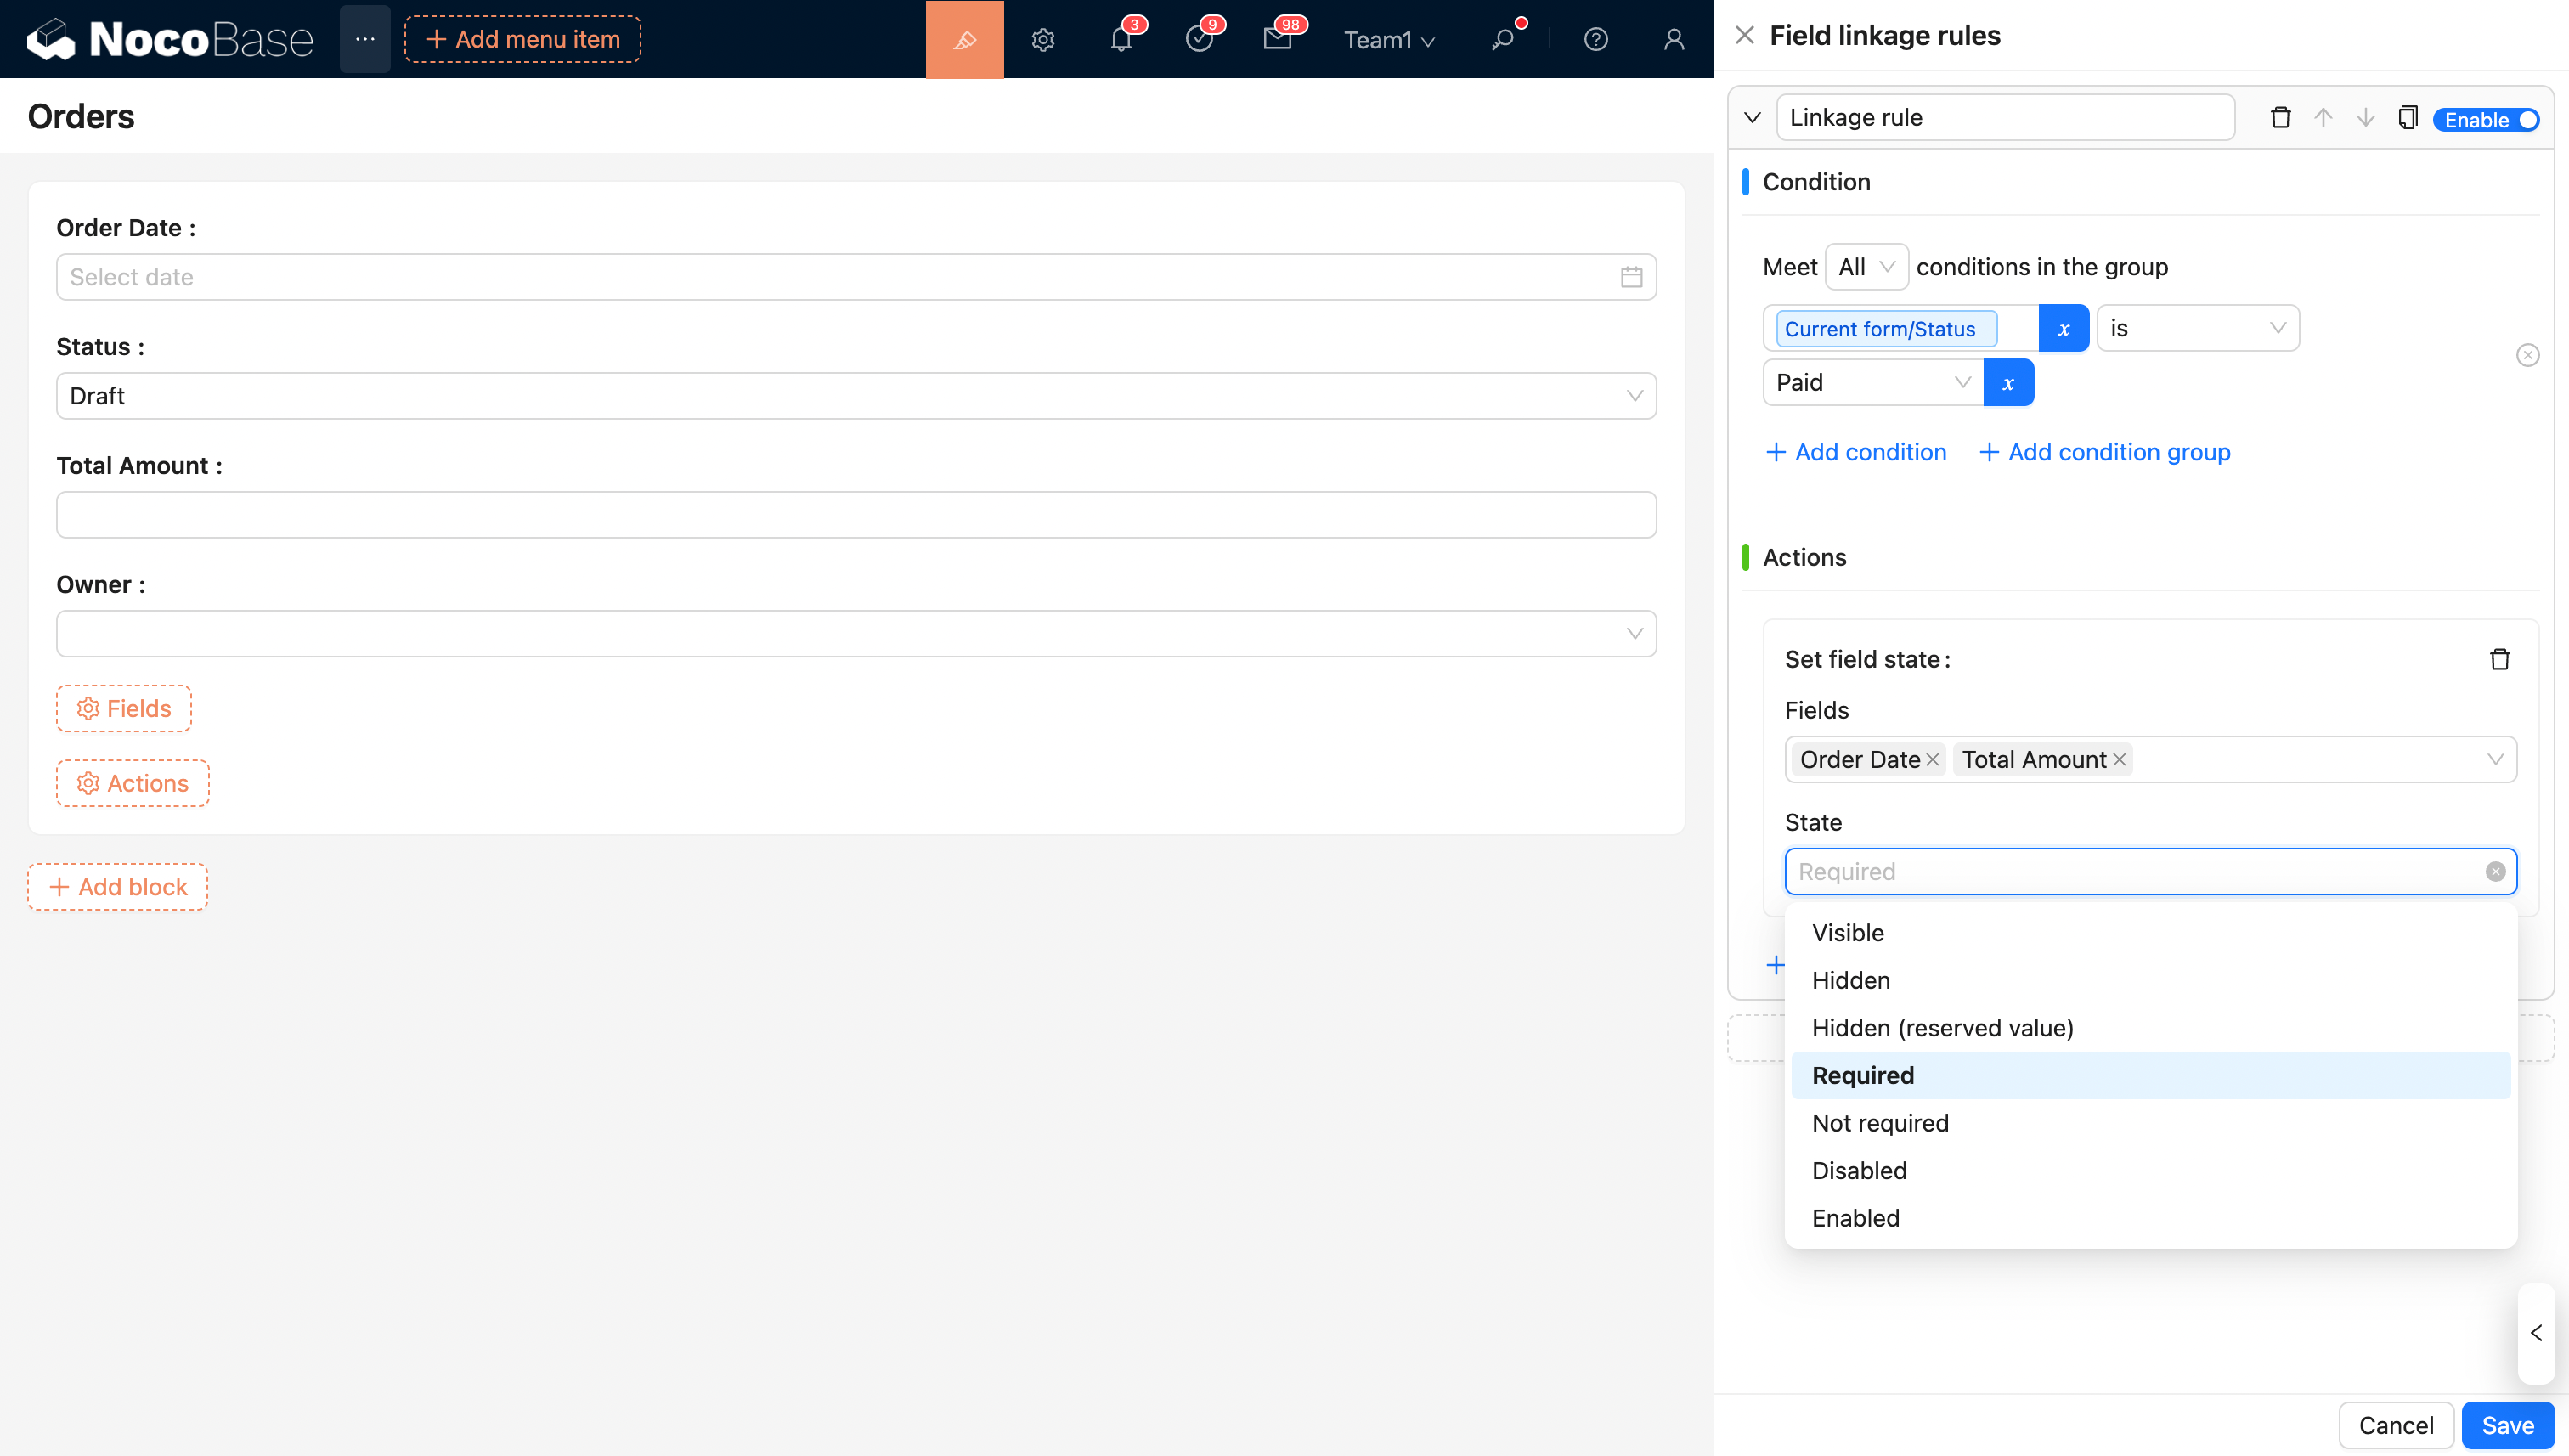Open the notifications bell icon
Image resolution: width=2569 pixels, height=1456 pixels.
click(1121, 40)
